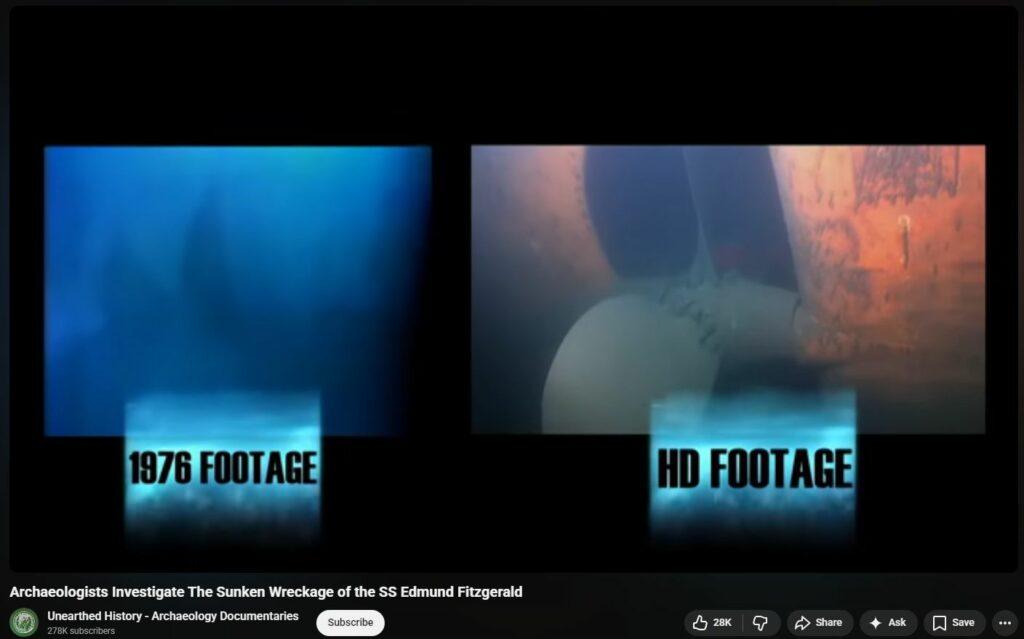Click the Save bookmark icon
Viewport: 1024px width, 639px height.
[x=939, y=622]
